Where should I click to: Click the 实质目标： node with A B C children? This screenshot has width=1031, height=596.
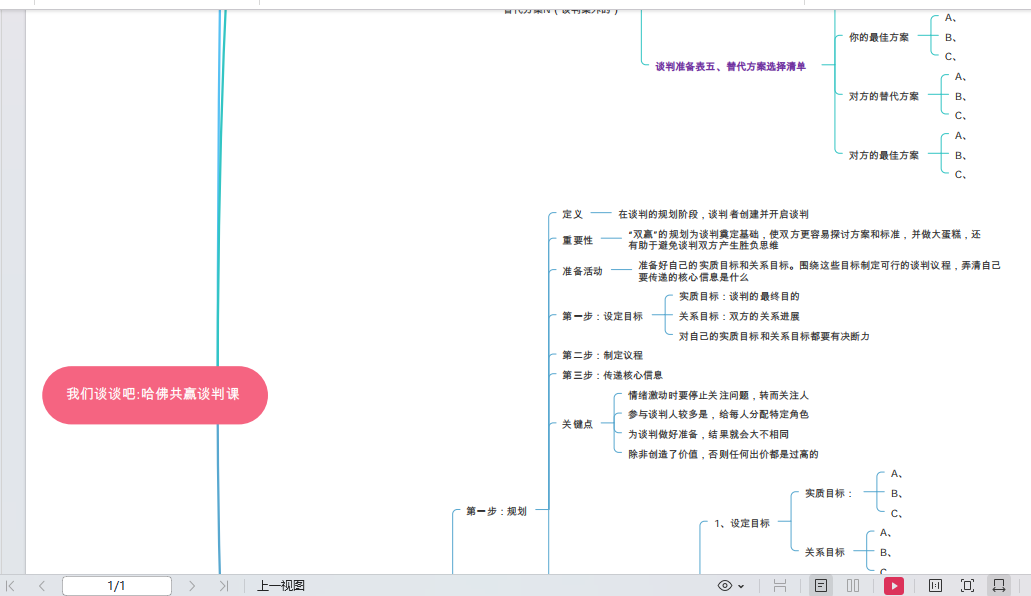click(828, 493)
